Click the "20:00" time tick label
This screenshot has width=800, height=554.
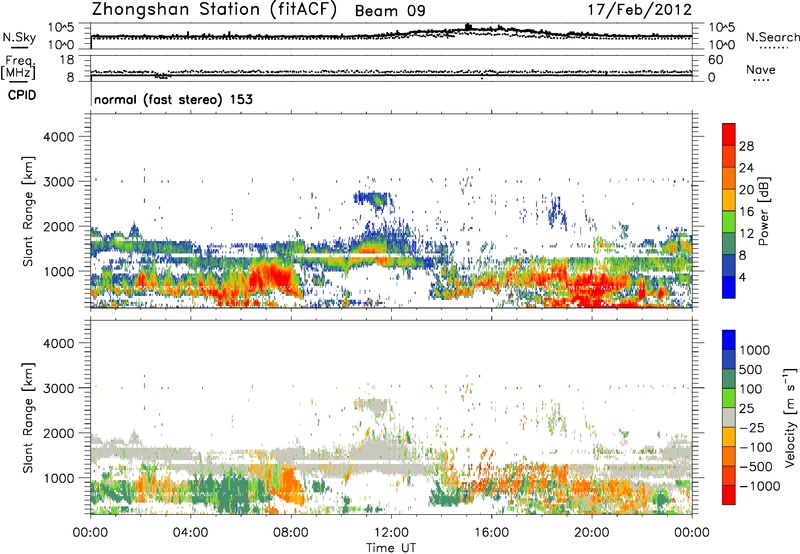coord(592,533)
